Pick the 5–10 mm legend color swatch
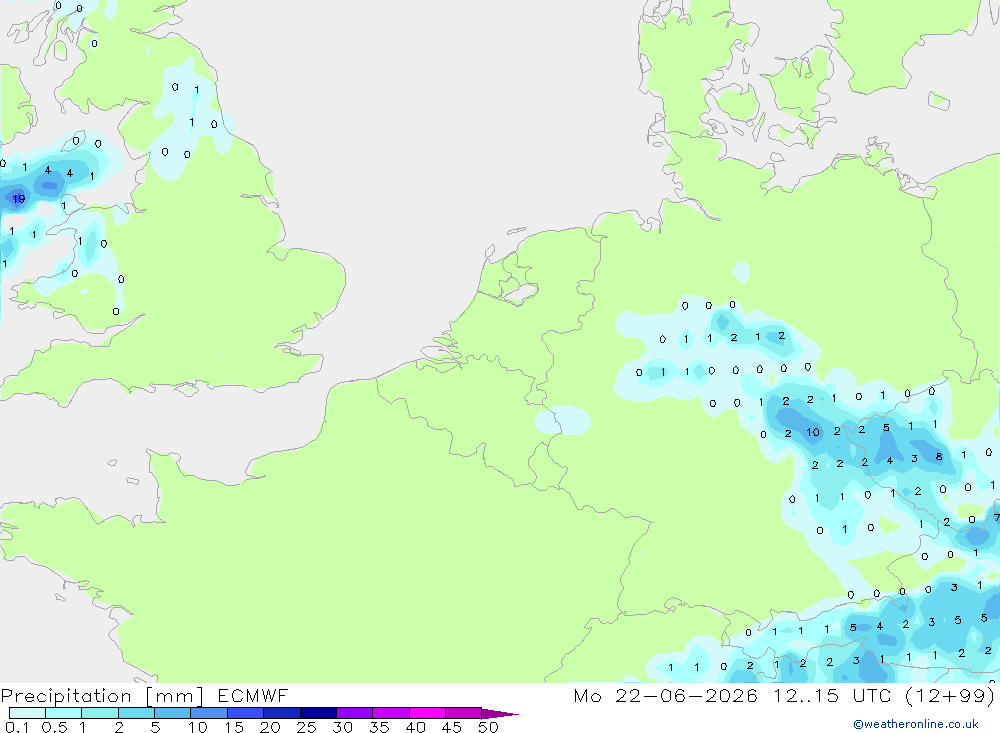This screenshot has width=1000, height=733. pos(173,713)
